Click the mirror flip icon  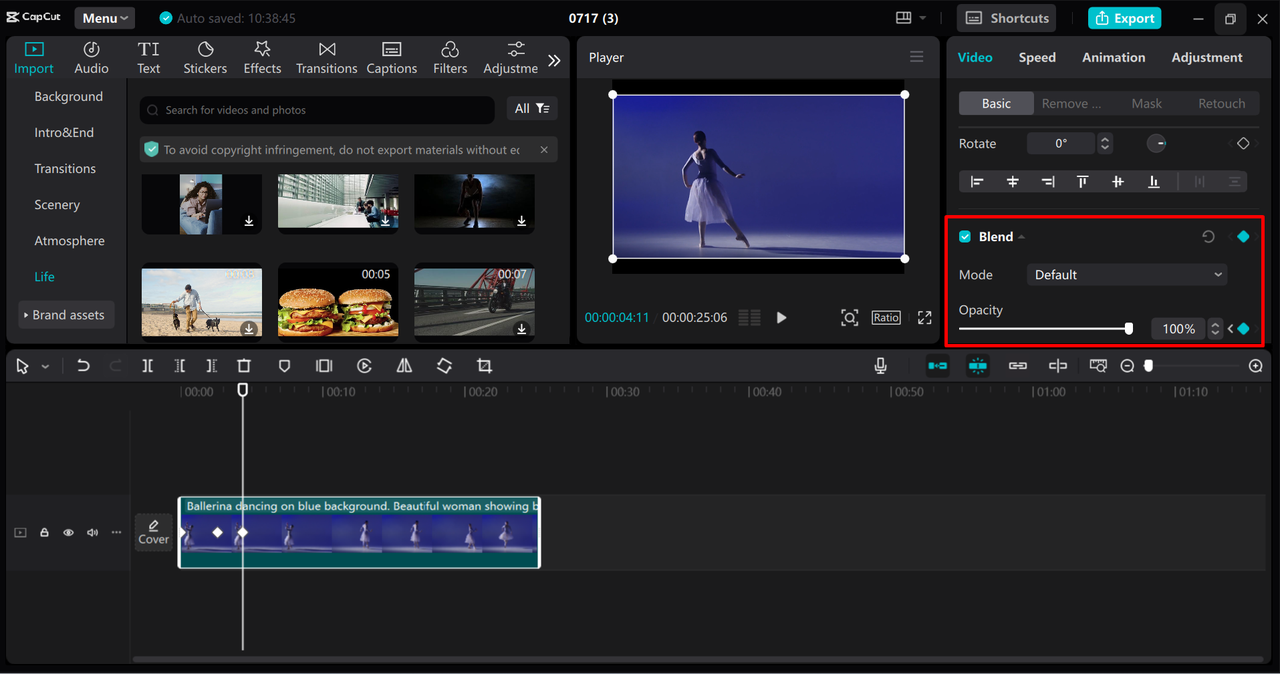pos(404,366)
